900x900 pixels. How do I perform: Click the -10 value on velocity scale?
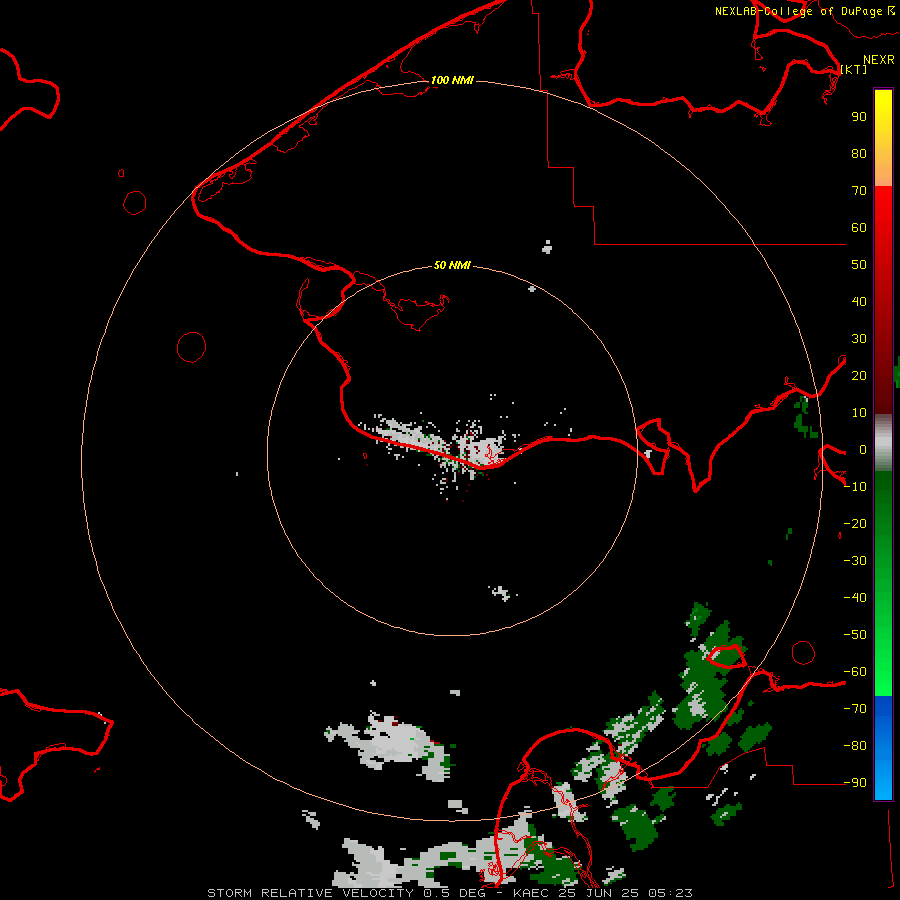coord(855,487)
